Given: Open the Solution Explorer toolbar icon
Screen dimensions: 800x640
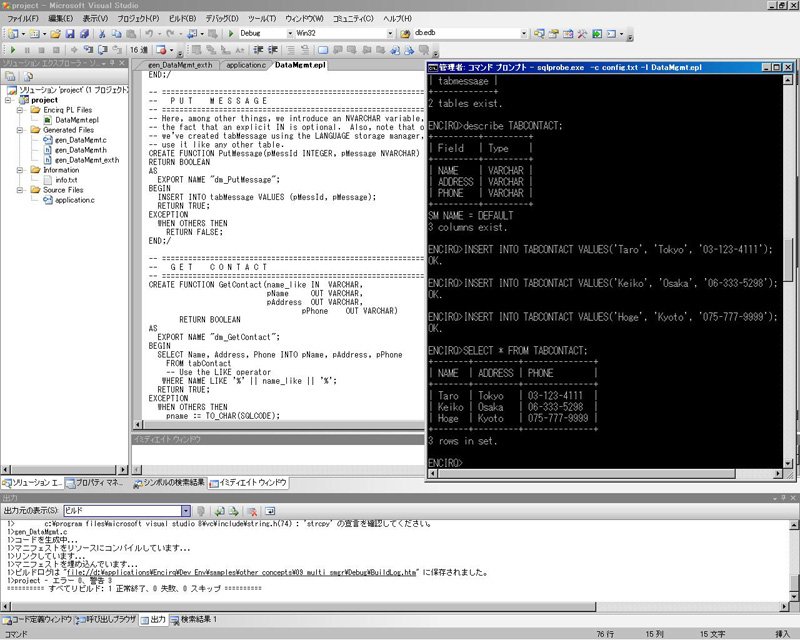Looking at the screenshot, I should pos(539,34).
